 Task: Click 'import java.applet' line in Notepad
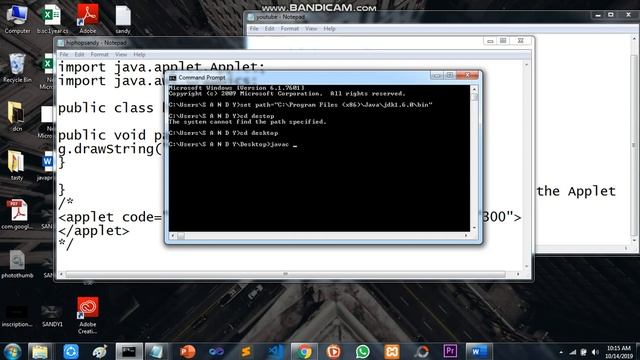pos(161,67)
